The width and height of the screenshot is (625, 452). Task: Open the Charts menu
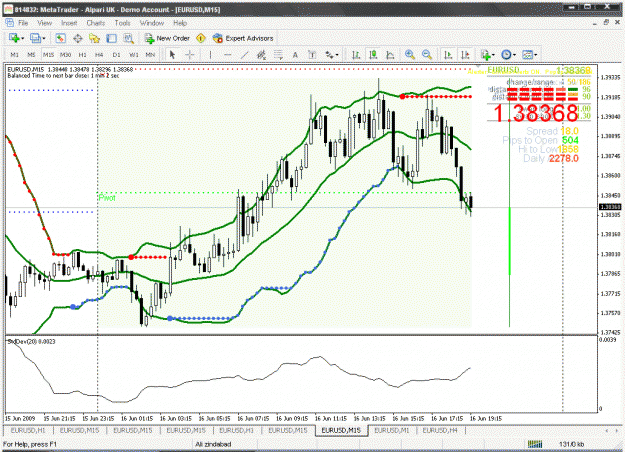[96, 23]
